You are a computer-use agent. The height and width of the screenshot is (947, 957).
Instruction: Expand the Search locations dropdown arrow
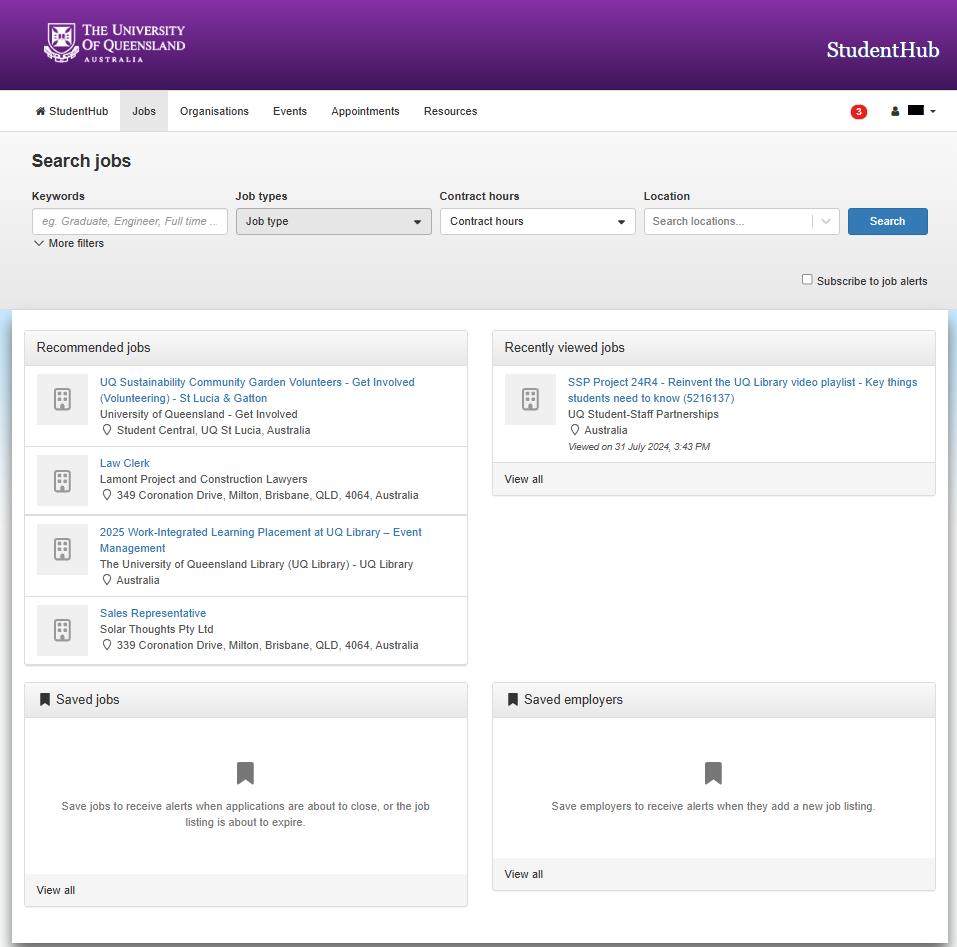pyautogui.click(x=826, y=221)
